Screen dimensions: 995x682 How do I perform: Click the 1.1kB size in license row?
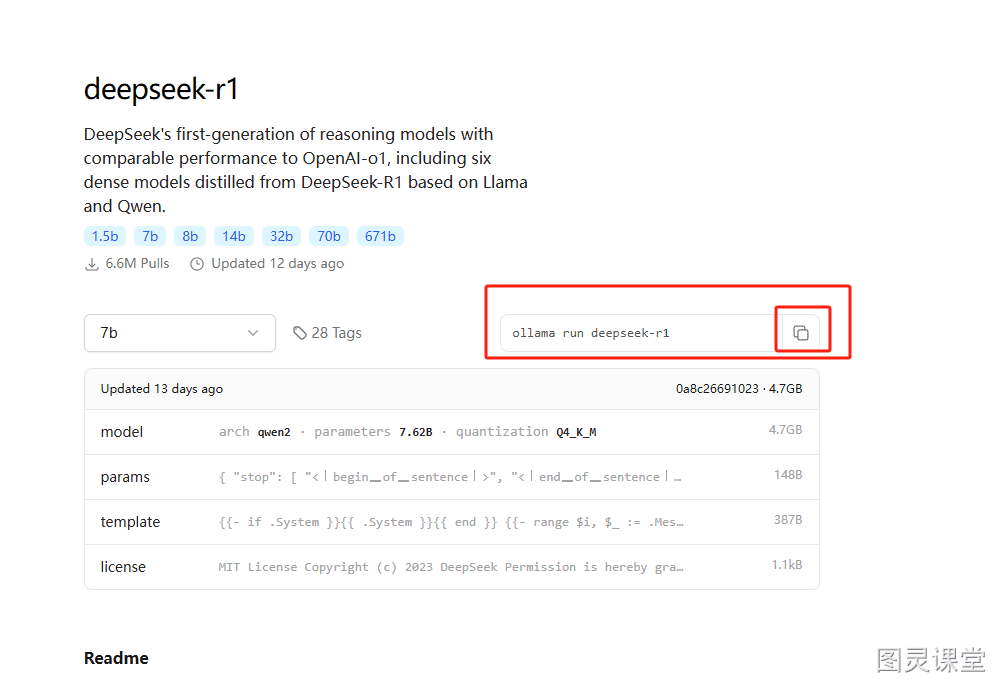pos(787,565)
